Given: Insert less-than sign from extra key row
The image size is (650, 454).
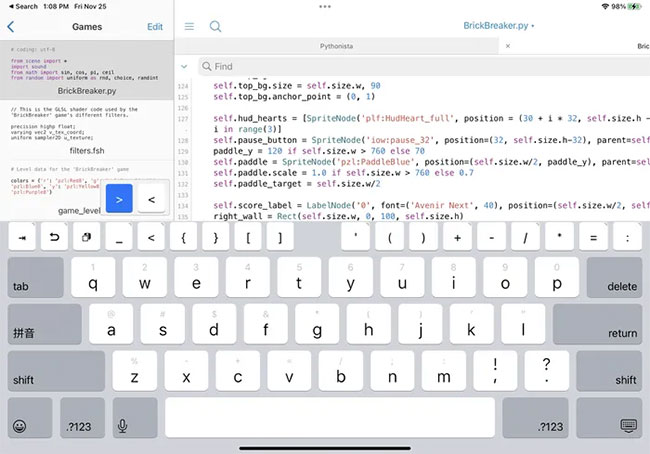Looking at the screenshot, I should pos(151,237).
